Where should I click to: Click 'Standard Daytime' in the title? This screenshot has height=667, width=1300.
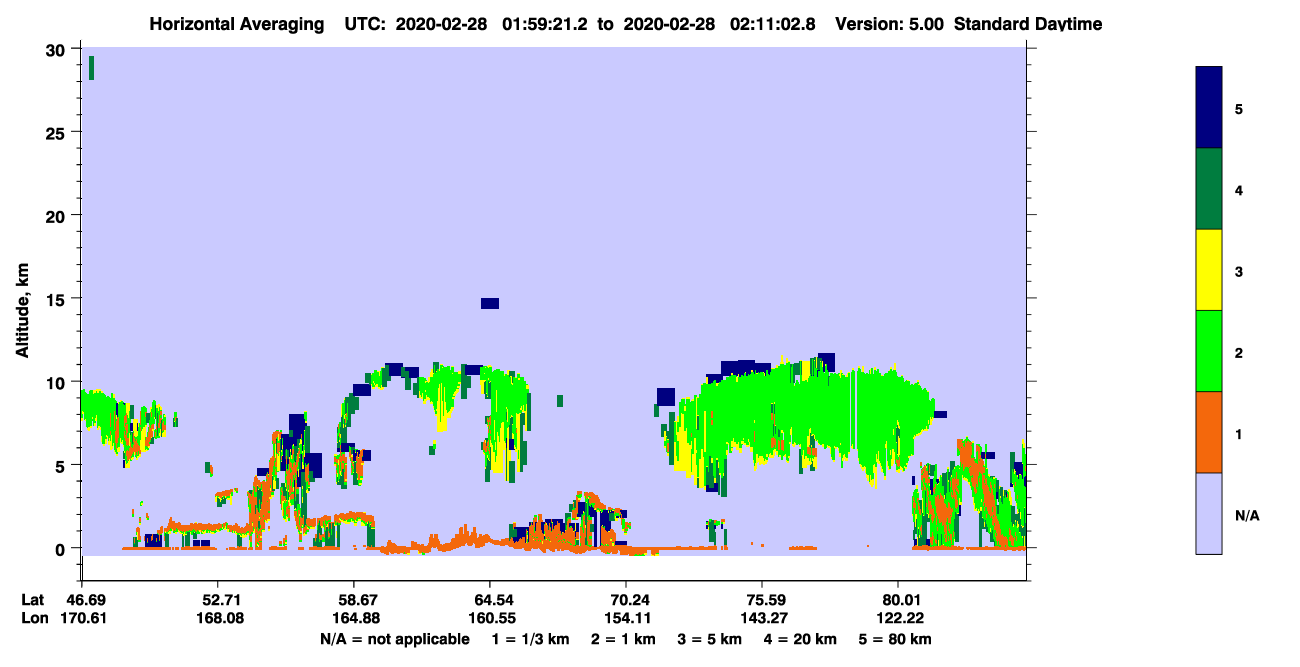click(1027, 23)
